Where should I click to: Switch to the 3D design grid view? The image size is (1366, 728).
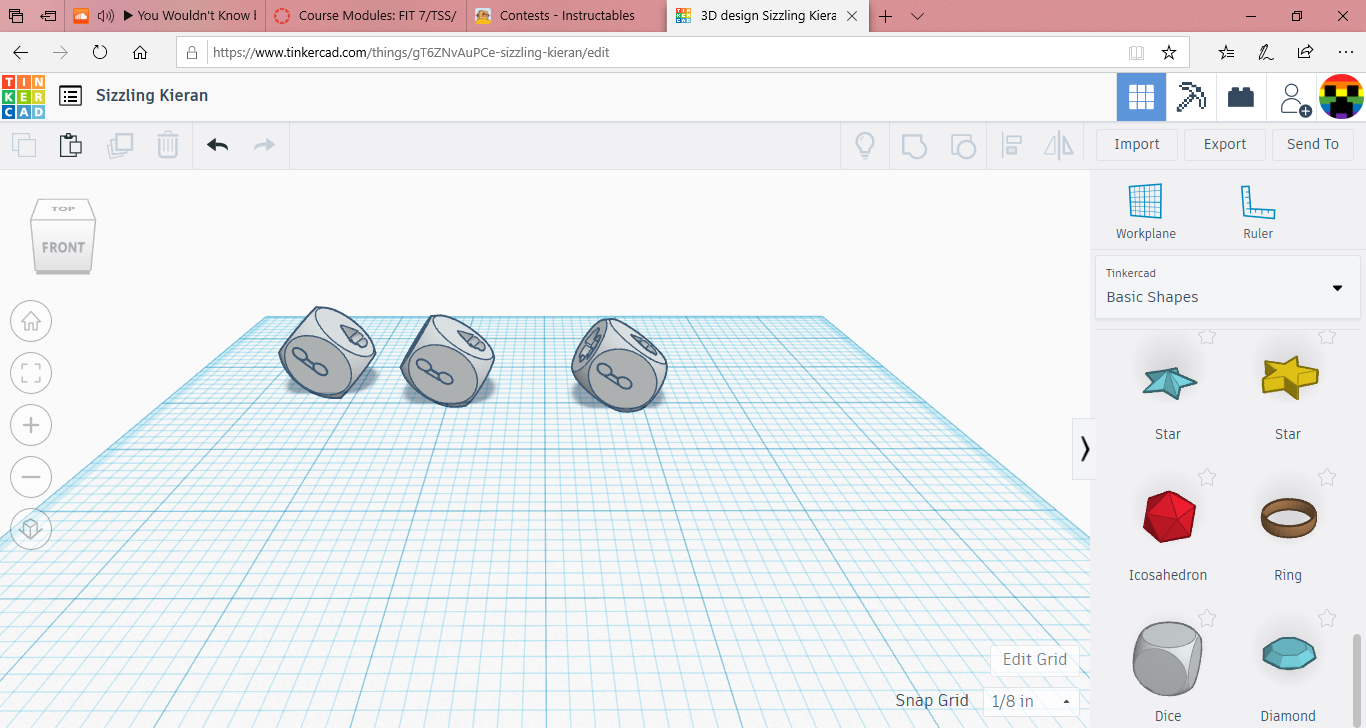point(1141,97)
